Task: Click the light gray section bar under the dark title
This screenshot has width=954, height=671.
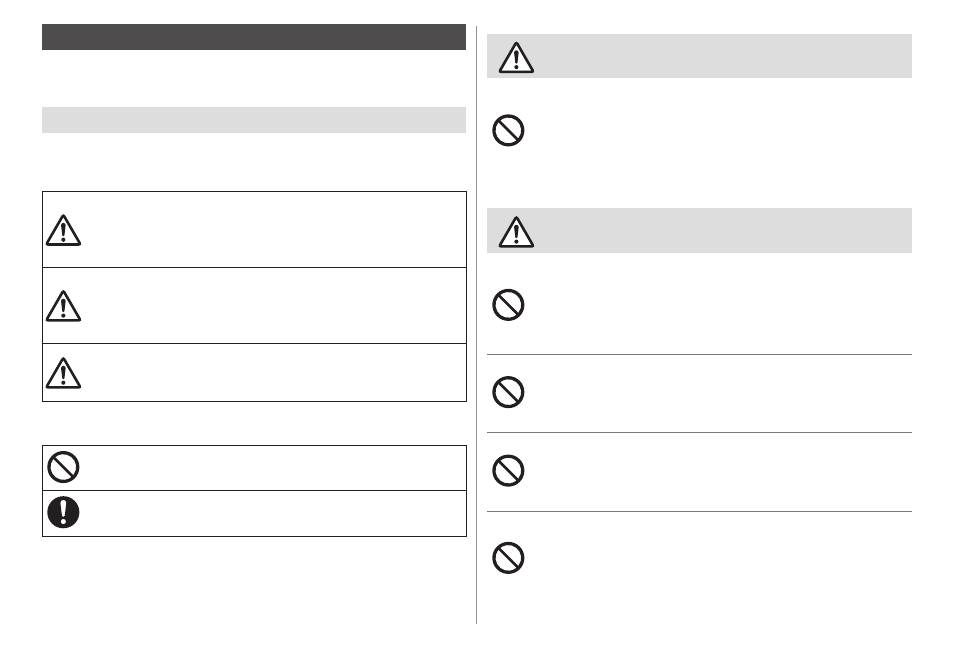Action: (x=254, y=120)
